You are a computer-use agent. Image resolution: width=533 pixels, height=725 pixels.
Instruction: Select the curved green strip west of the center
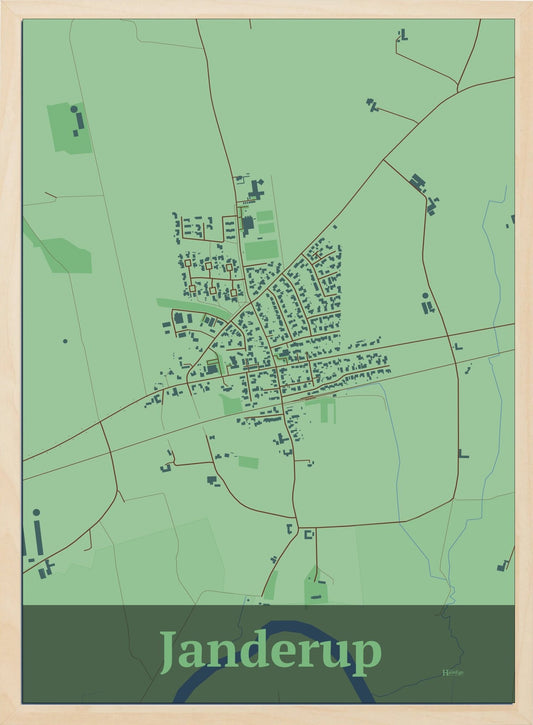click(x=193, y=307)
